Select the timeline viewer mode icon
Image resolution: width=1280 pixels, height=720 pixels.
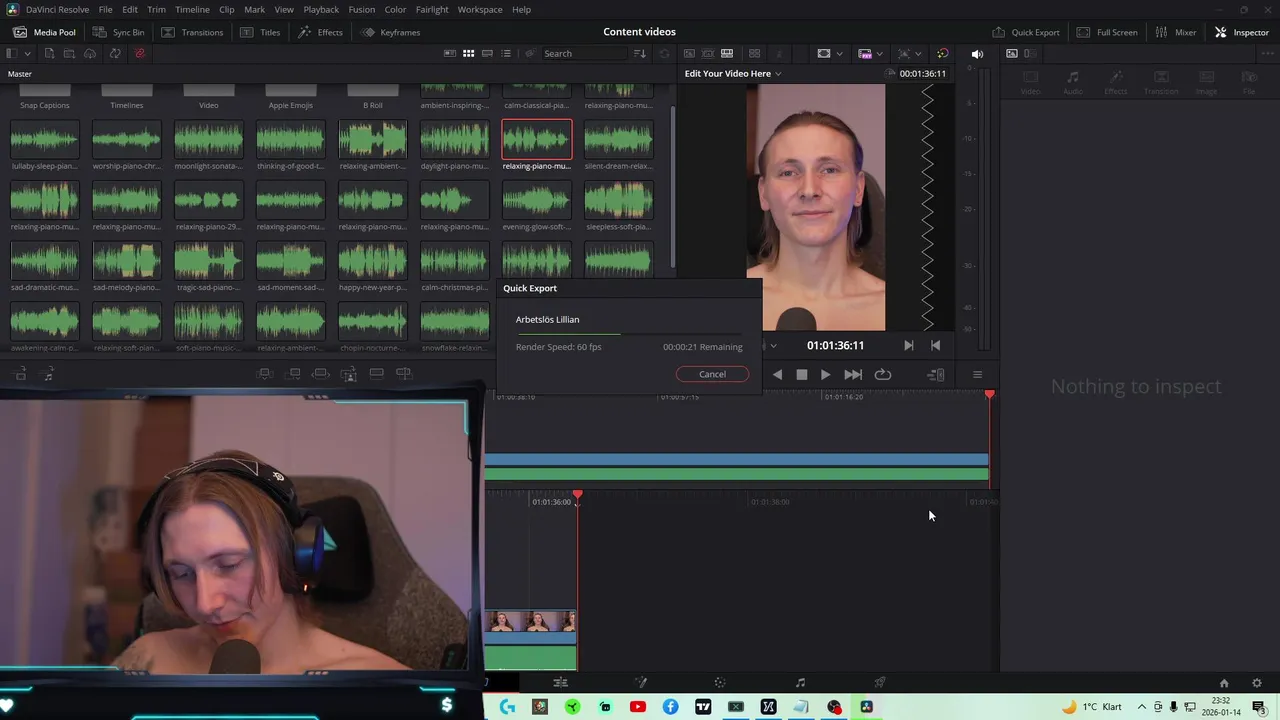coord(727,53)
